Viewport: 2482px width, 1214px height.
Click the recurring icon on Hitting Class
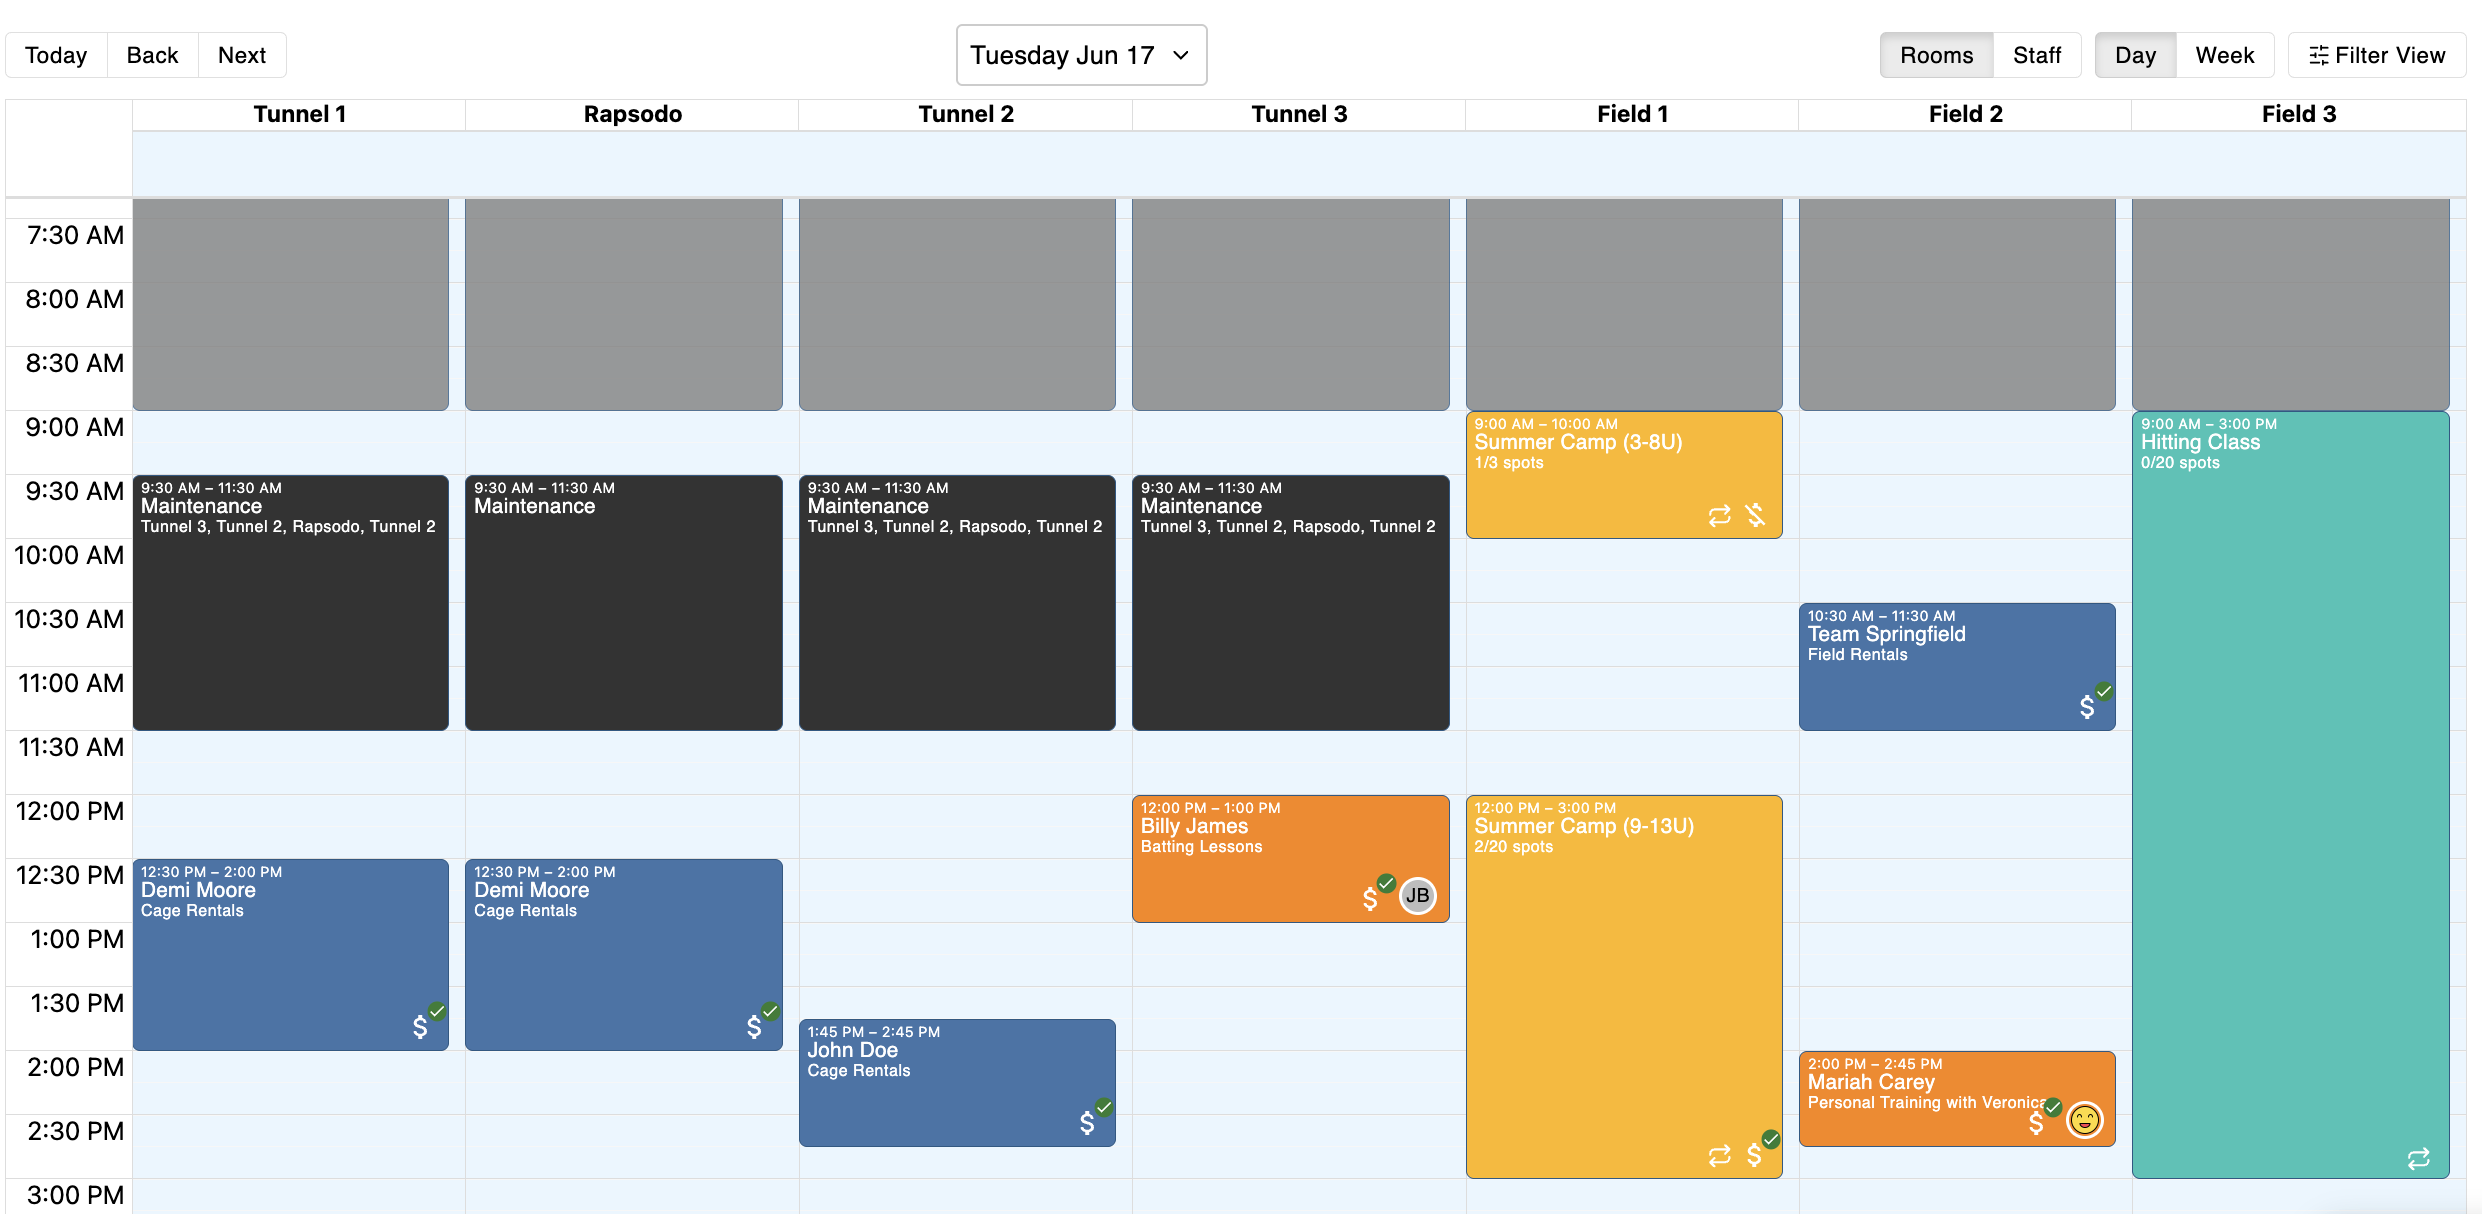pos(2418,1158)
